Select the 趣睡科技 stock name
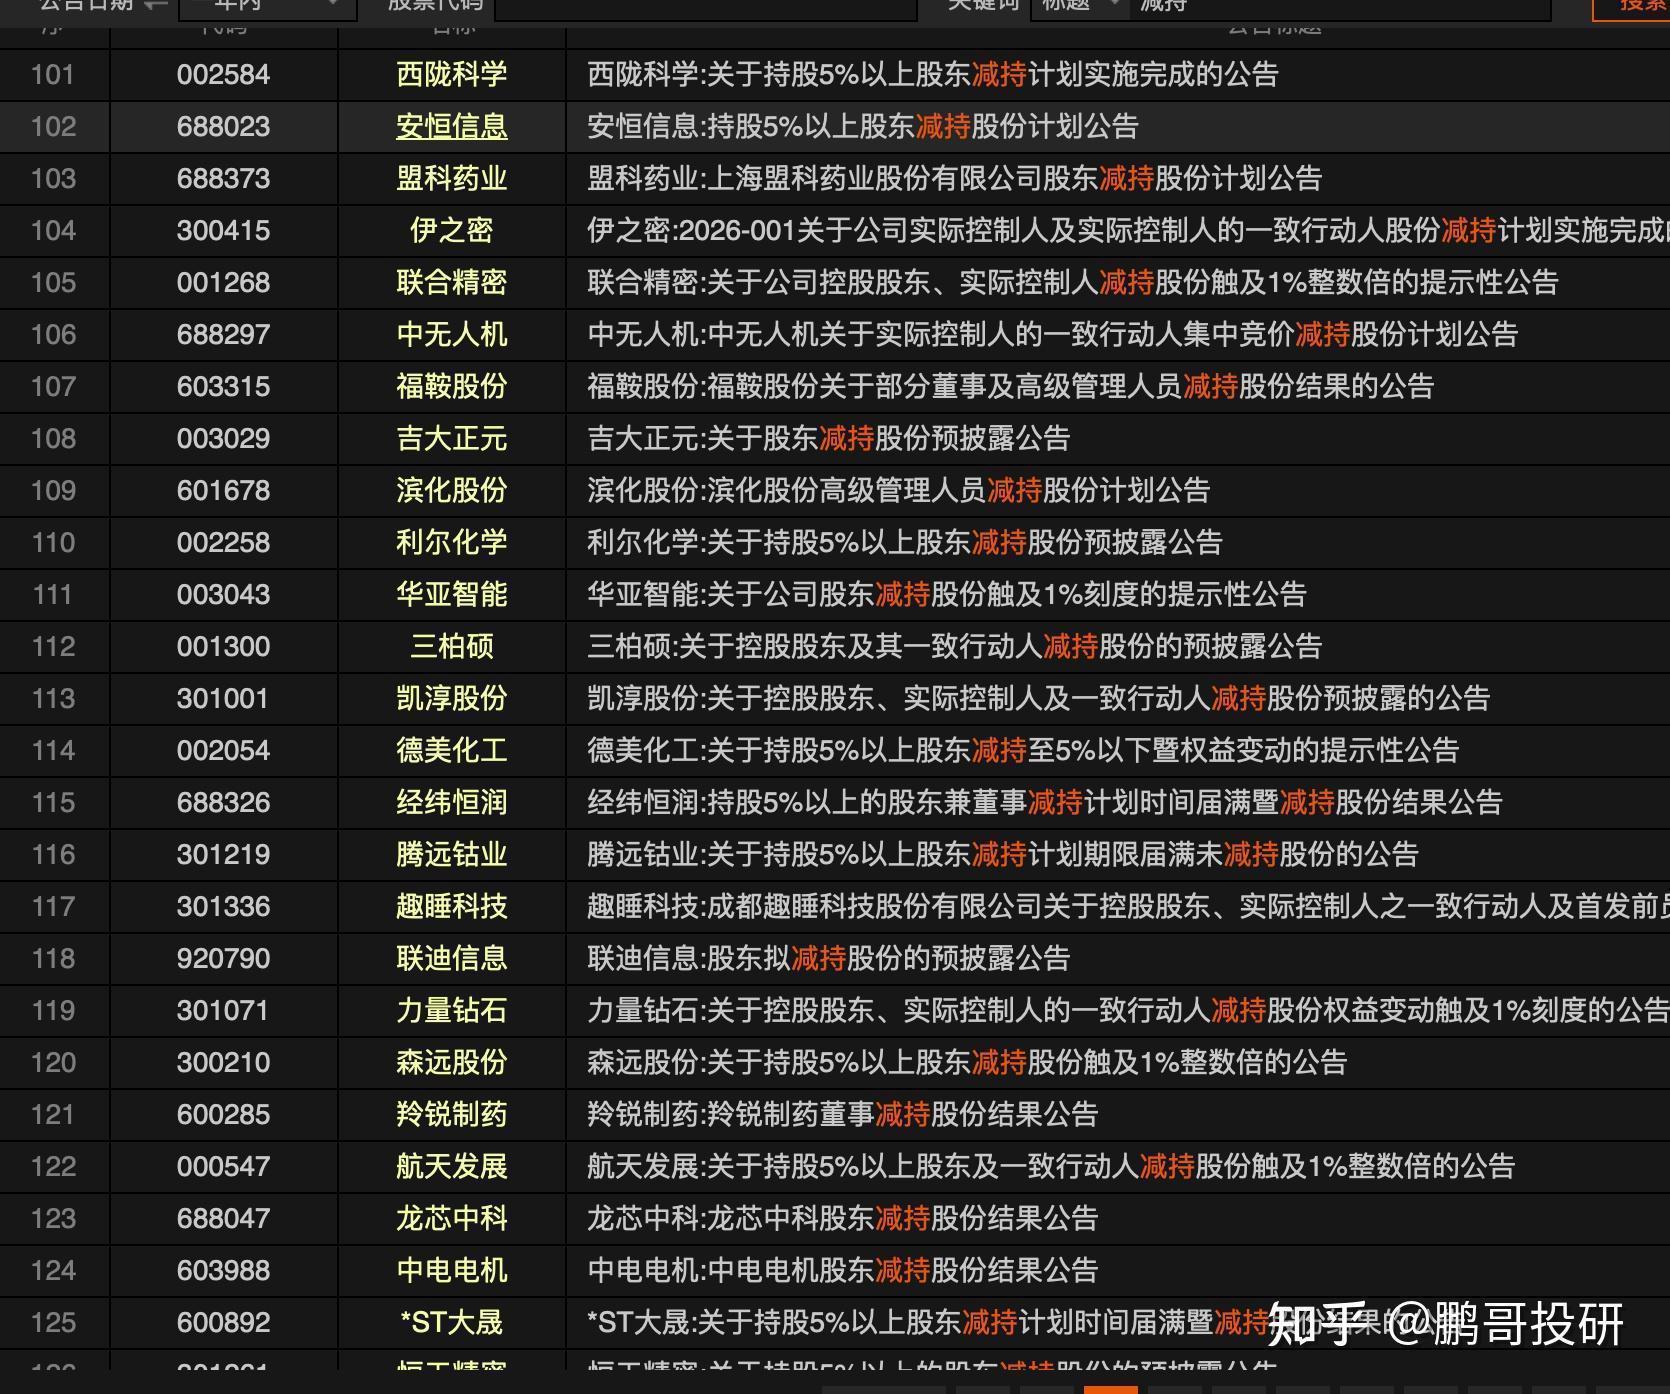This screenshot has height=1394, width=1670. pos(452,907)
